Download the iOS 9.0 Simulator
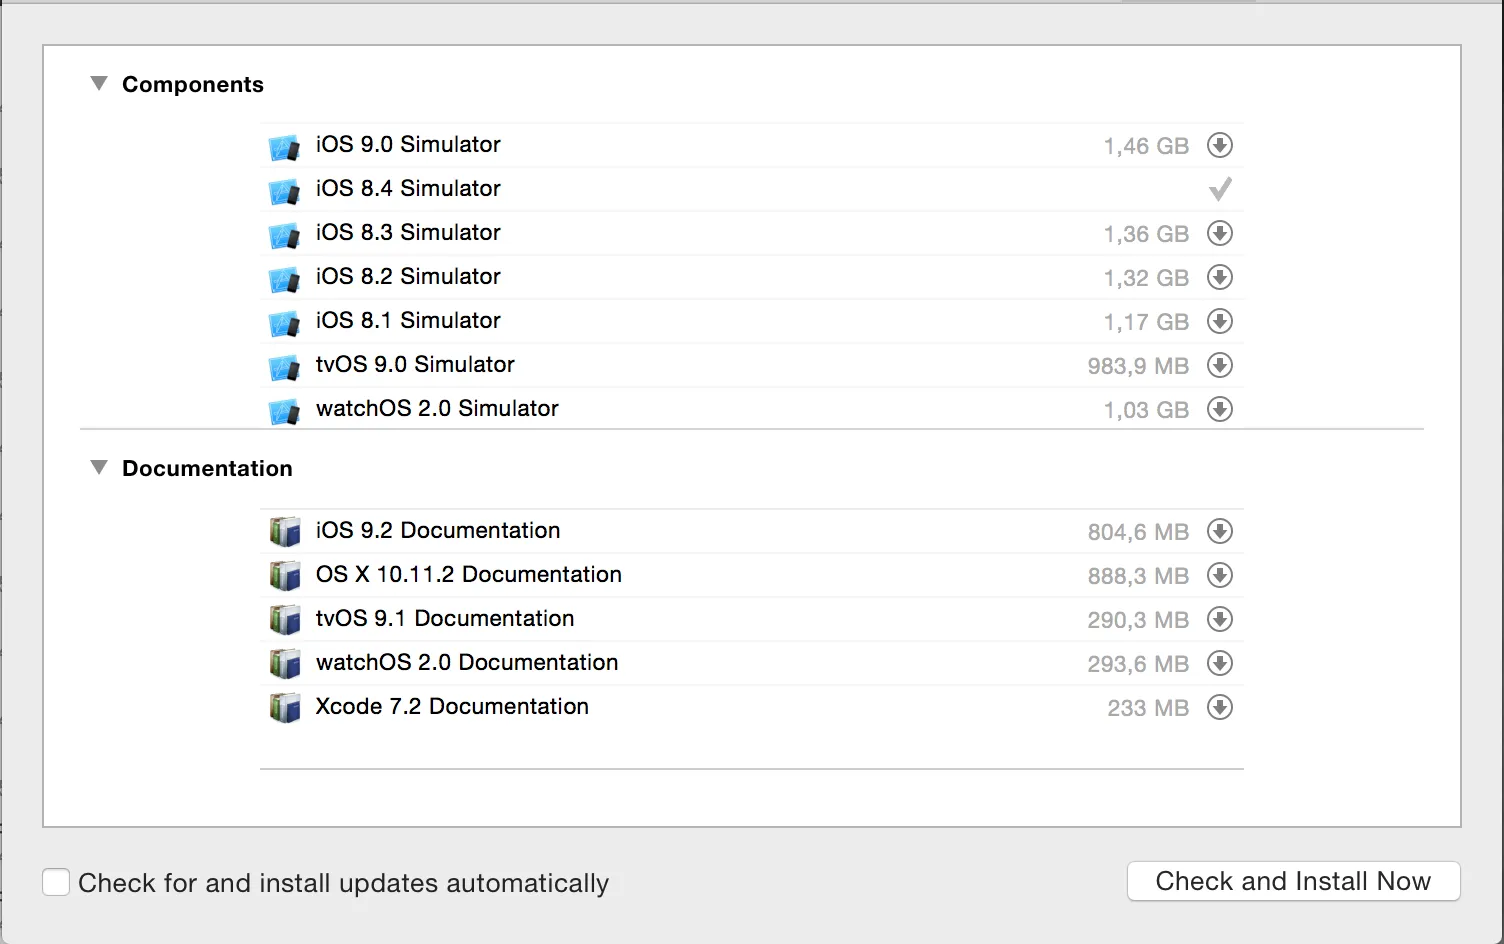 click(x=1219, y=145)
